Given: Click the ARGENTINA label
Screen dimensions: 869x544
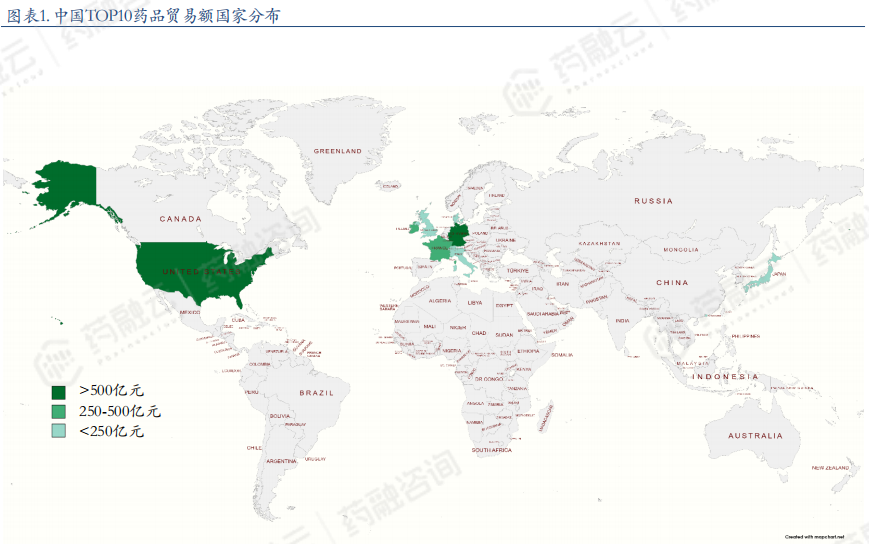Looking at the screenshot, I should click(x=282, y=461).
